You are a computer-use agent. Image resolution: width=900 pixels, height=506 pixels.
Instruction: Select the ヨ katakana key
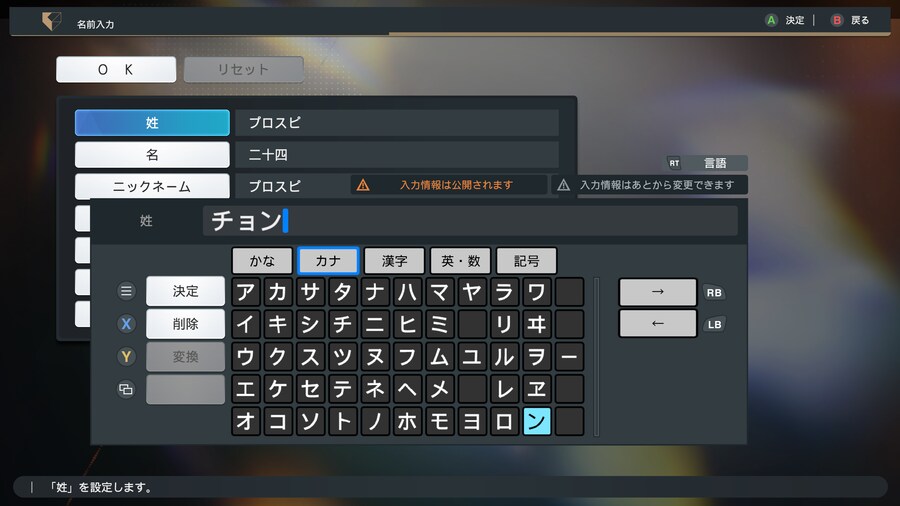pos(472,421)
